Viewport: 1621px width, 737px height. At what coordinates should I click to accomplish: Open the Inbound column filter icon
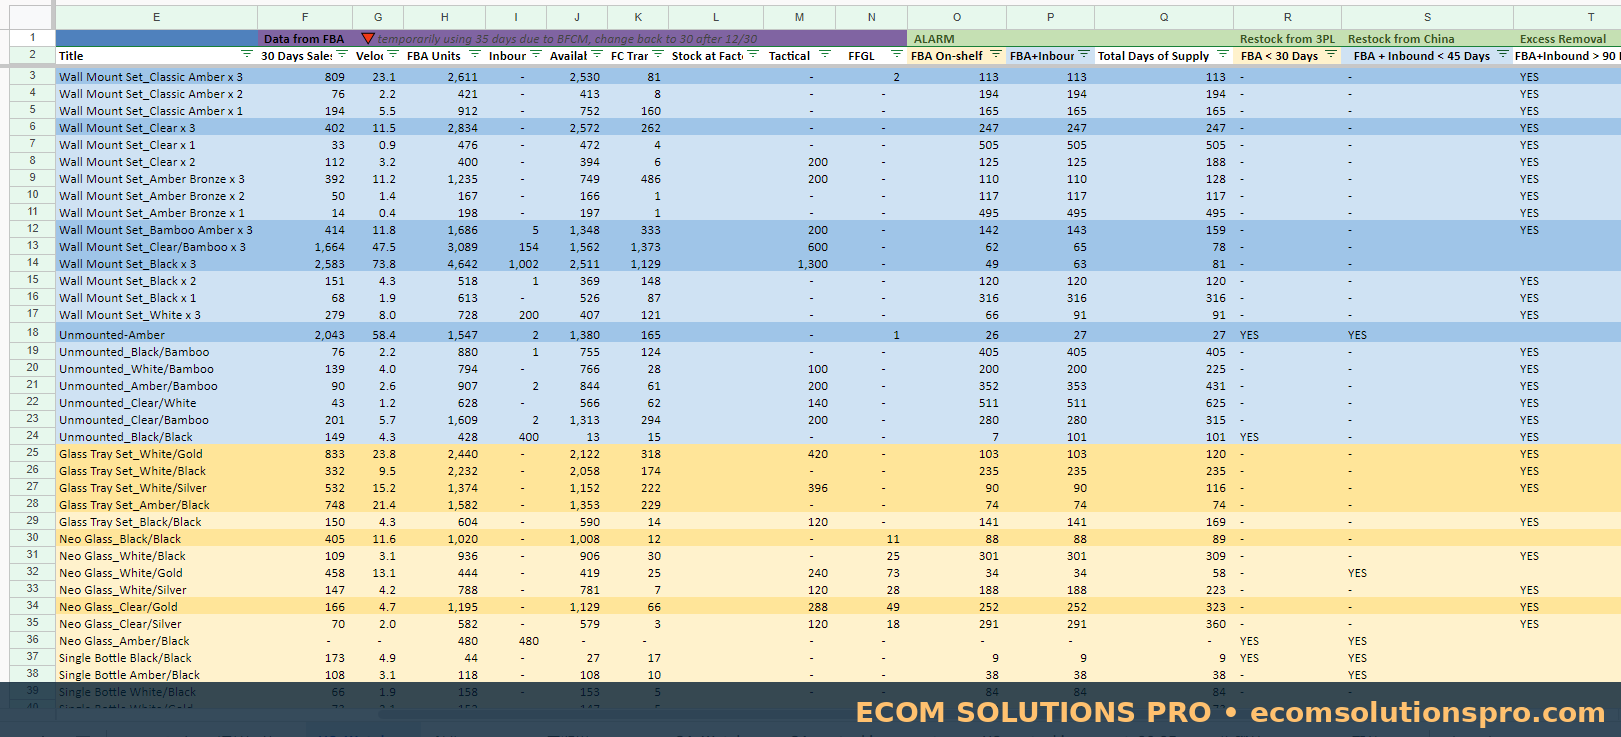click(536, 55)
